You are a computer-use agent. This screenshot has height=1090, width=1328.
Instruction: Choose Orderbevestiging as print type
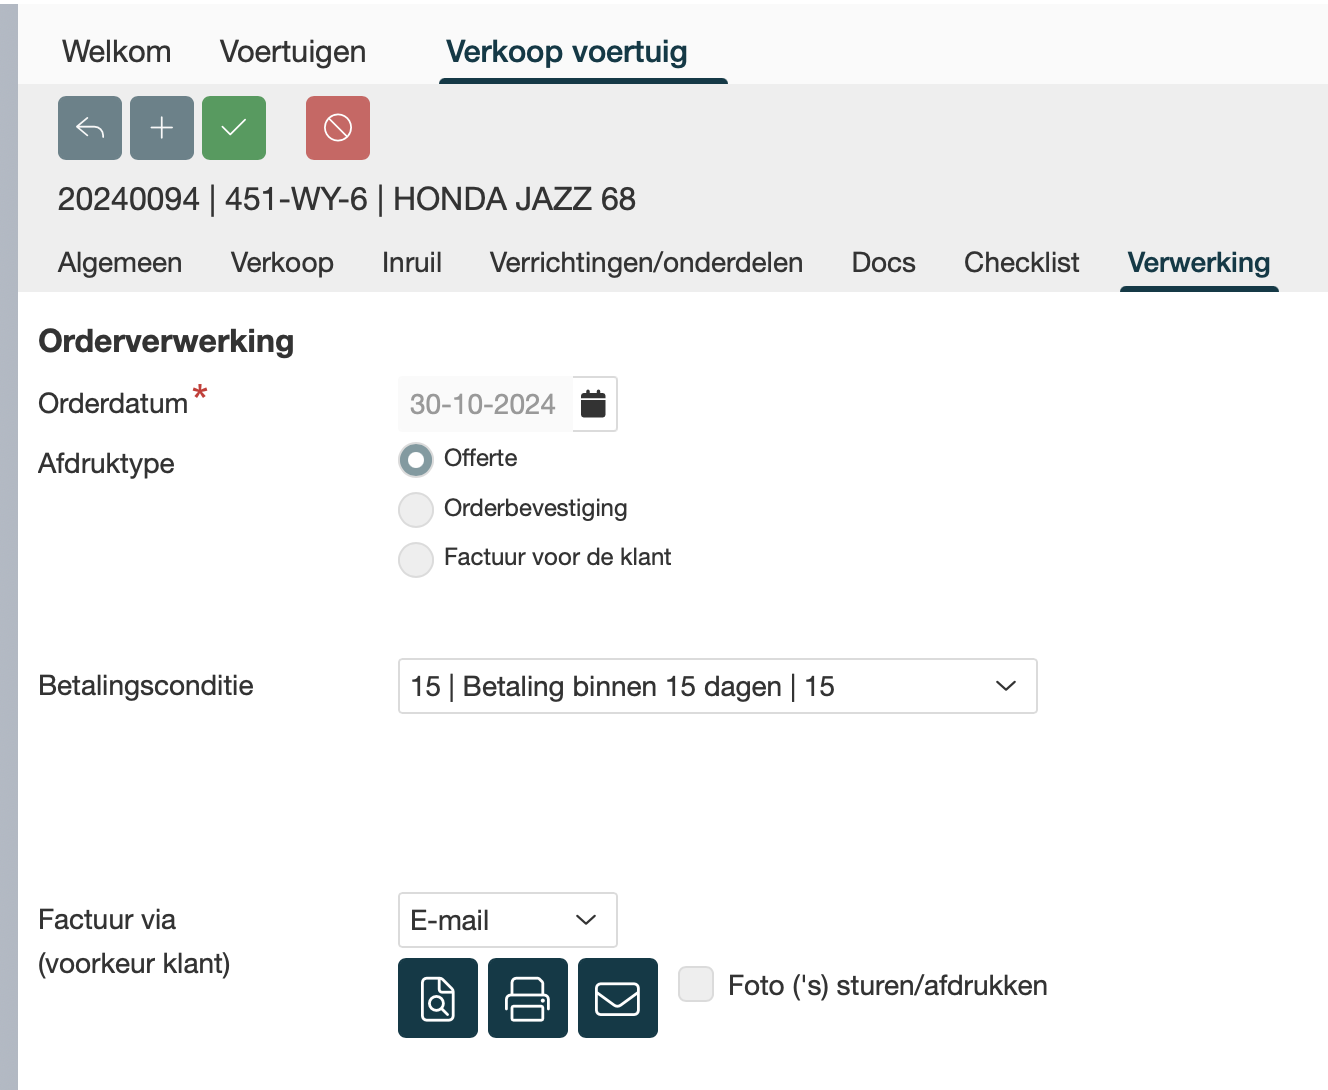(x=416, y=510)
